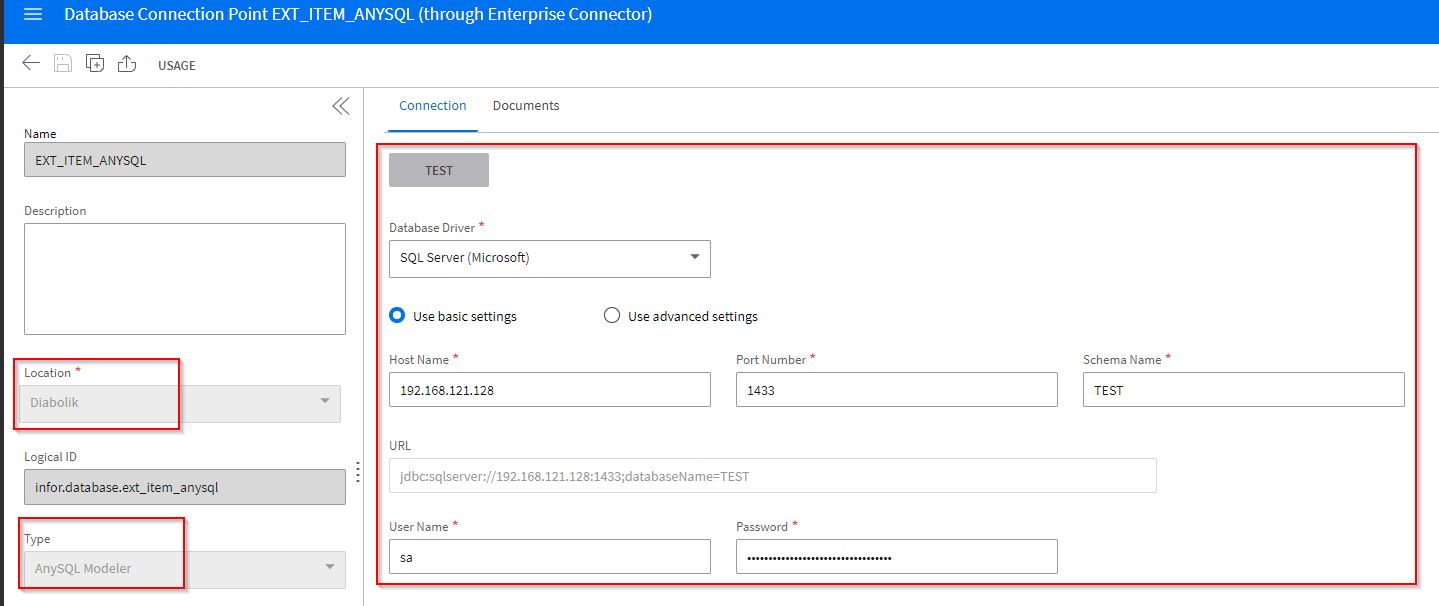Select the Use basic settings option
Viewport: 1439px width, 606px height.
pyautogui.click(x=397, y=316)
